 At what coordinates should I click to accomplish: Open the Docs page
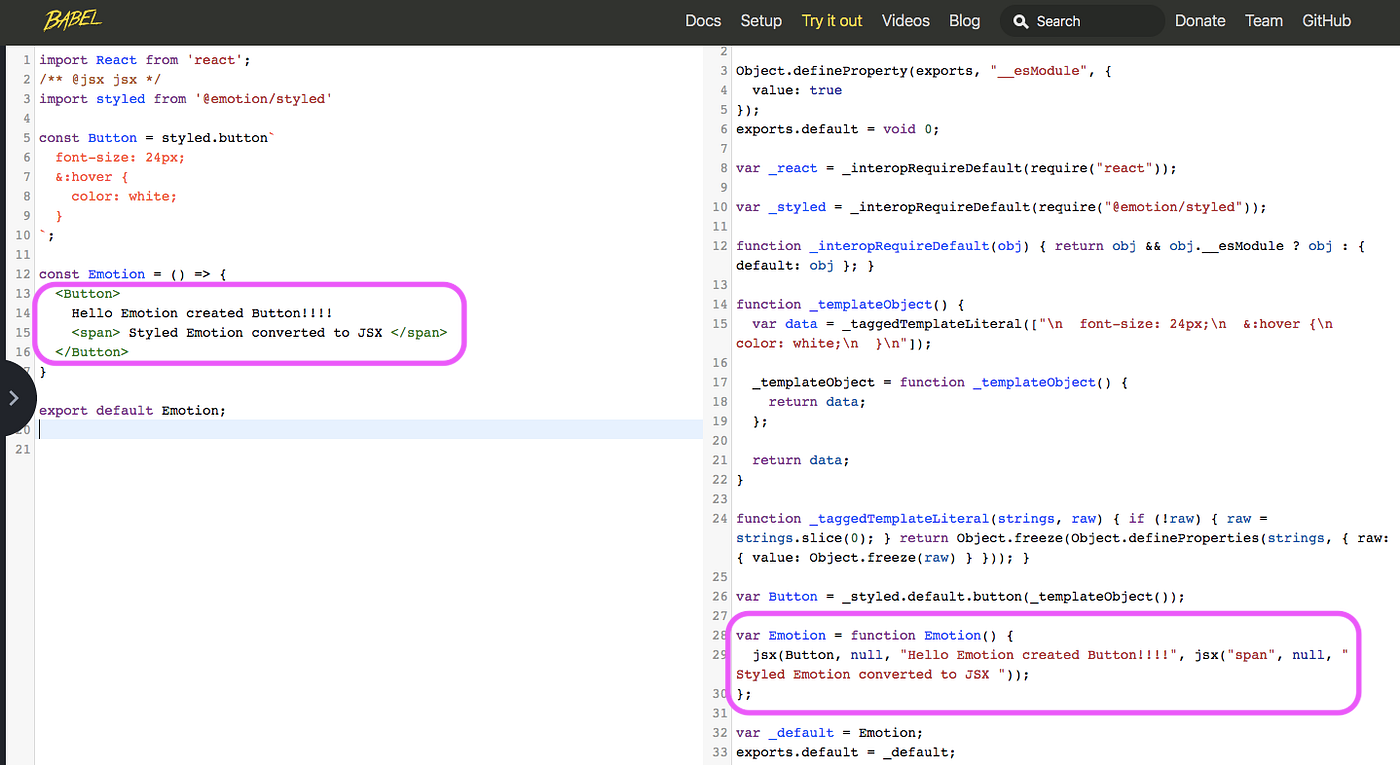(703, 20)
